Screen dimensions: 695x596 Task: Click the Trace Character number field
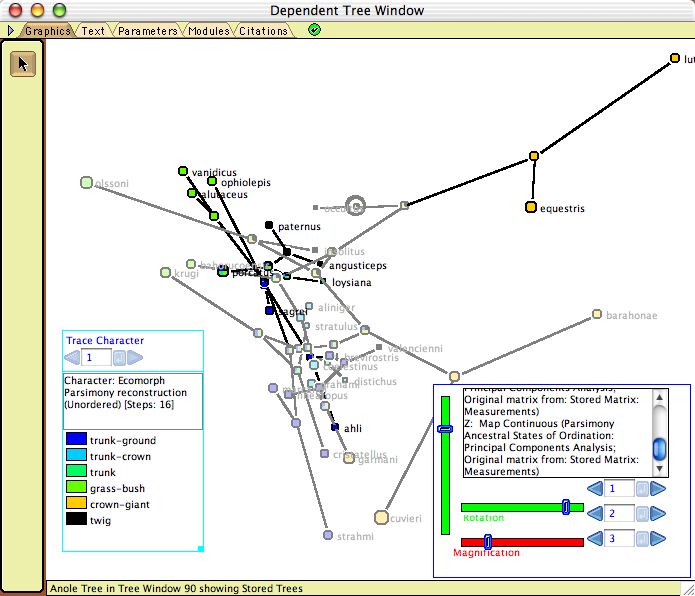[96, 357]
